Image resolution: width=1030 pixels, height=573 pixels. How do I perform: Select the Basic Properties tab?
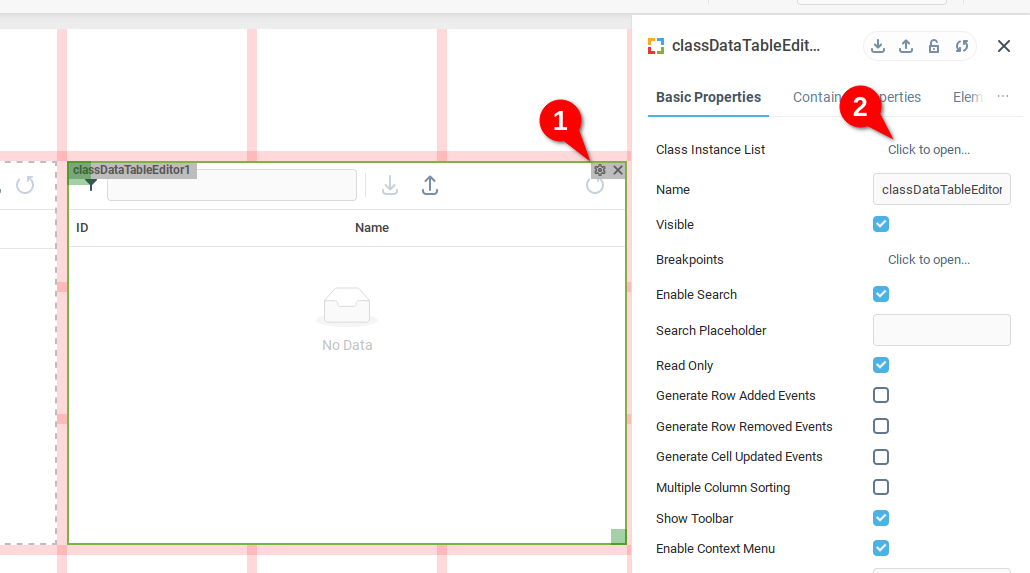(x=708, y=97)
